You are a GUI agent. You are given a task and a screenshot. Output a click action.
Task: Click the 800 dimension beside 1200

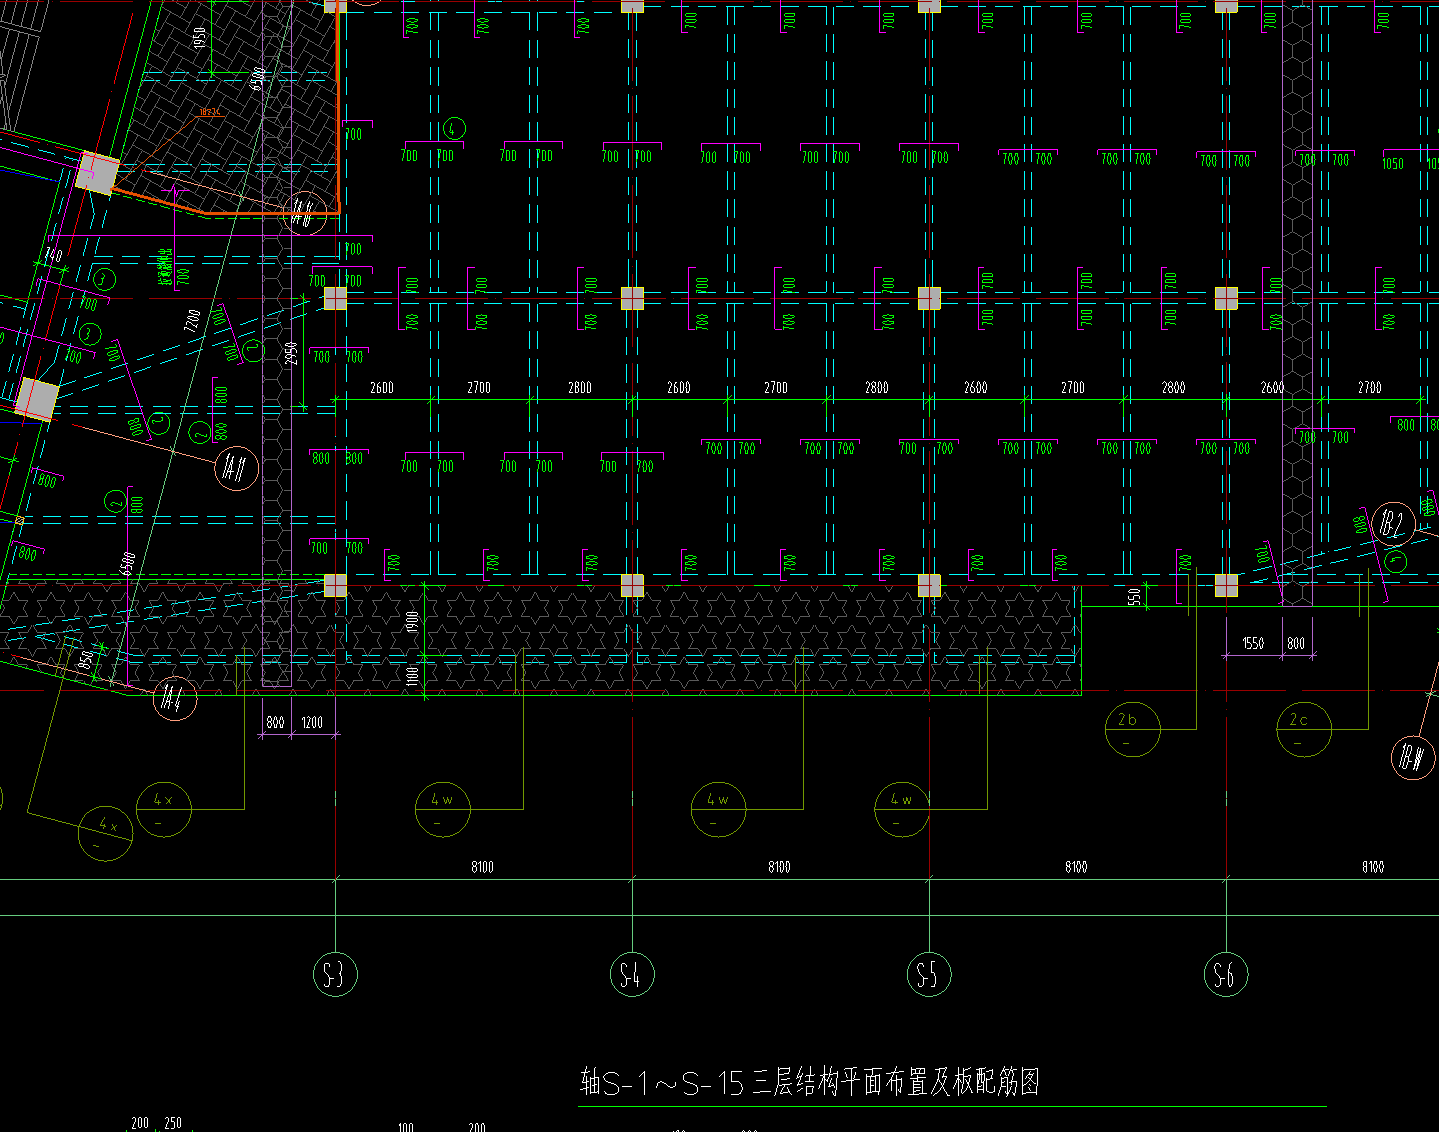[x=275, y=722]
